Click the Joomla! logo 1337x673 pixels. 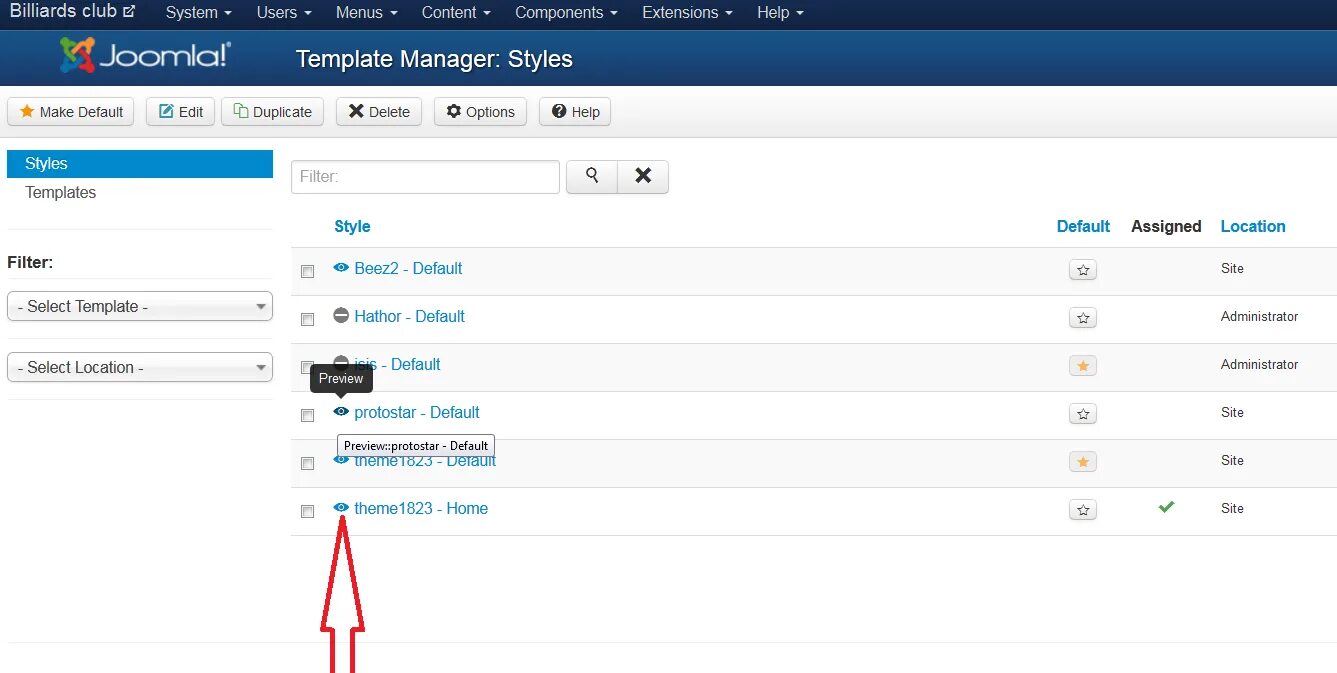[x=145, y=56]
